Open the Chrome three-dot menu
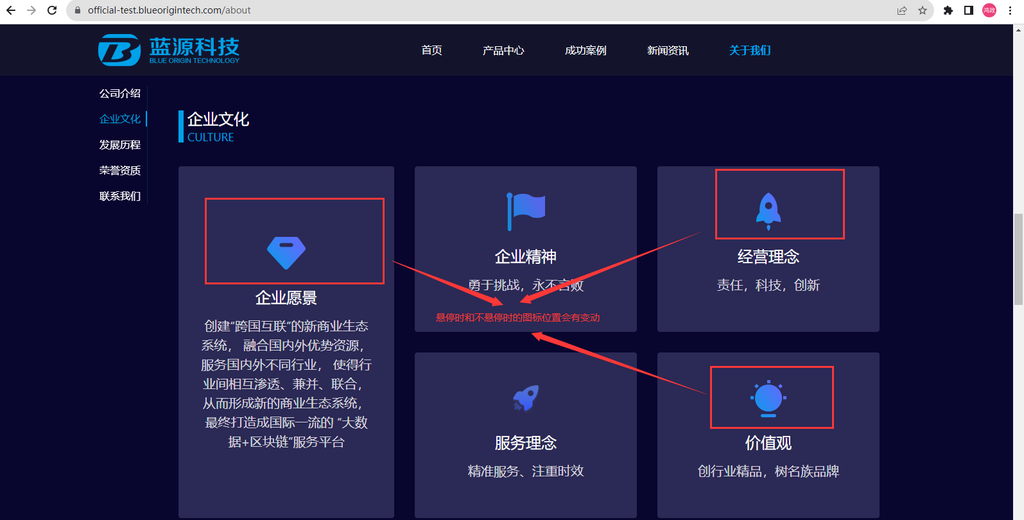 click(1010, 10)
